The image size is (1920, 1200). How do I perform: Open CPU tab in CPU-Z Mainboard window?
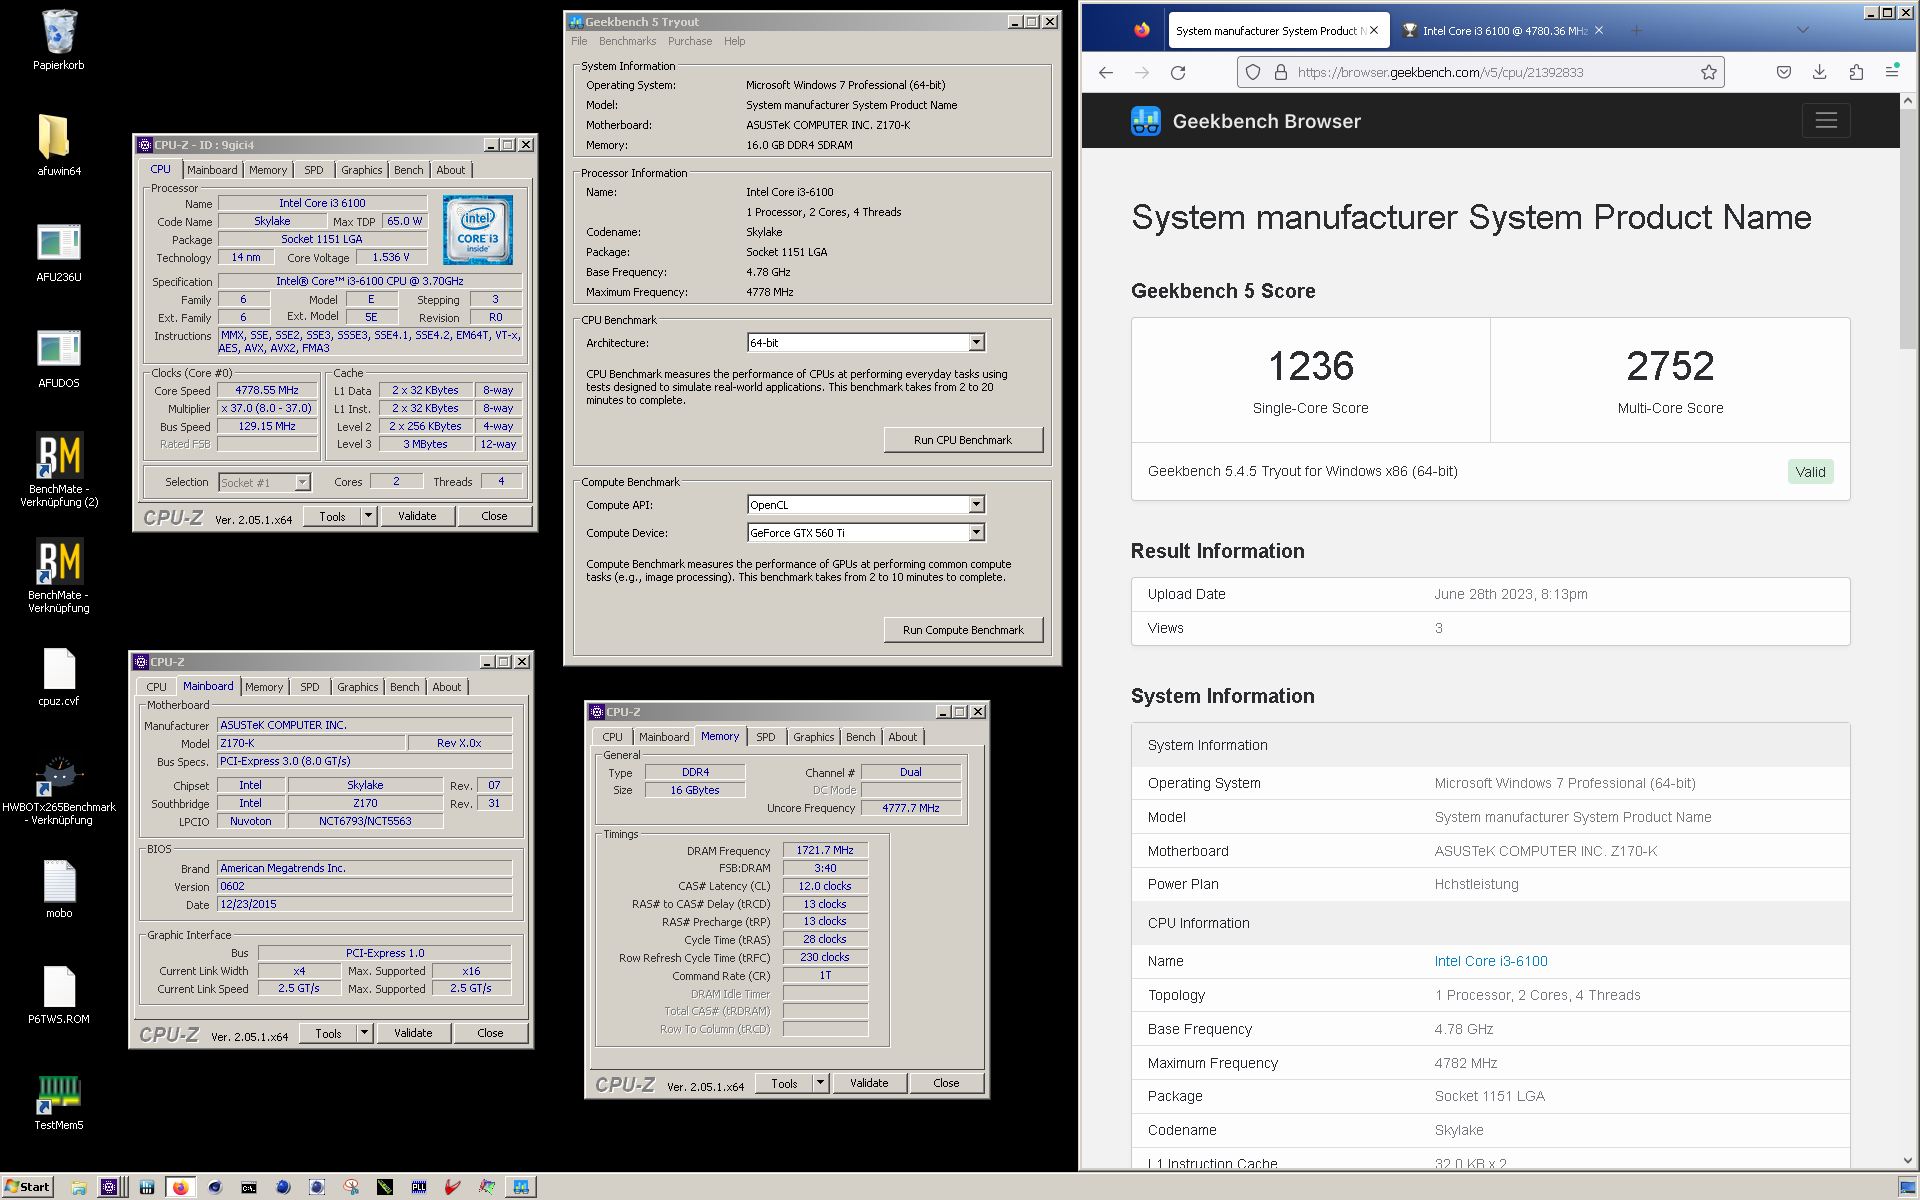[156, 687]
